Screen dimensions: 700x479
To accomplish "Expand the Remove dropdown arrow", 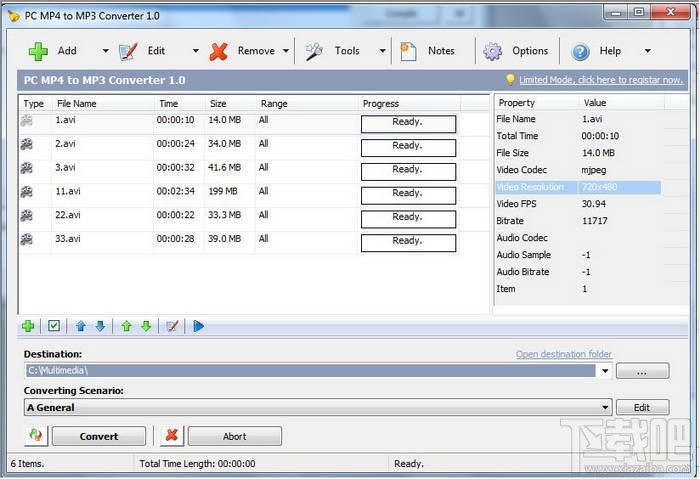I will point(286,51).
